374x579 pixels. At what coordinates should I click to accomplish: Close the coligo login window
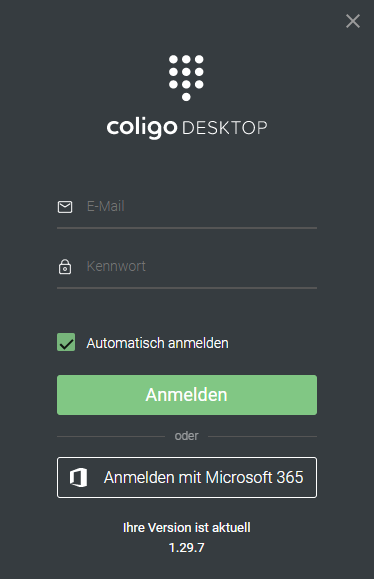click(353, 21)
